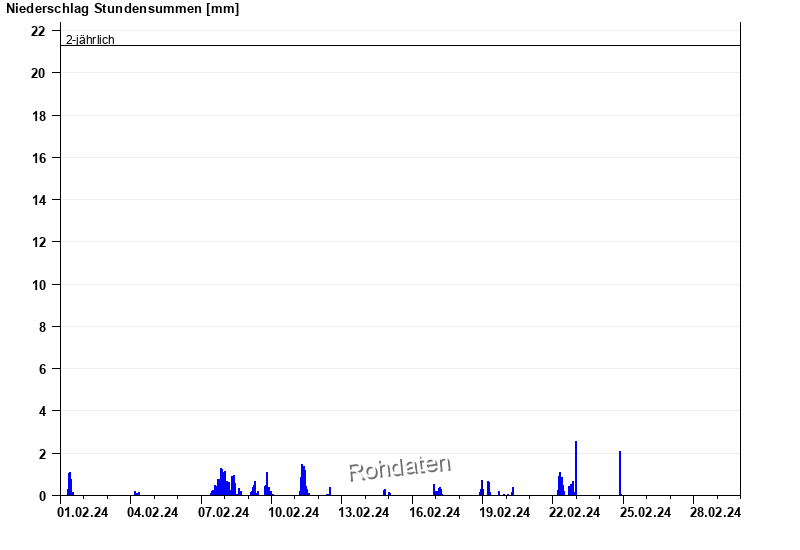Image resolution: width=800 pixels, height=550 pixels.
Task: Select the isolated bar before 25.02.24
Action: 620,473
